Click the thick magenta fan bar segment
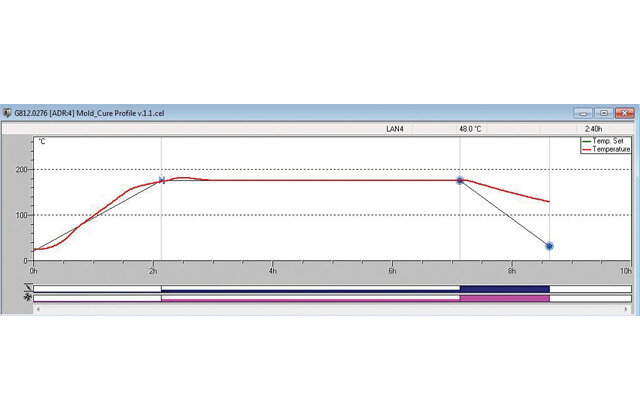Screen dimensions: 640x420 504,298
